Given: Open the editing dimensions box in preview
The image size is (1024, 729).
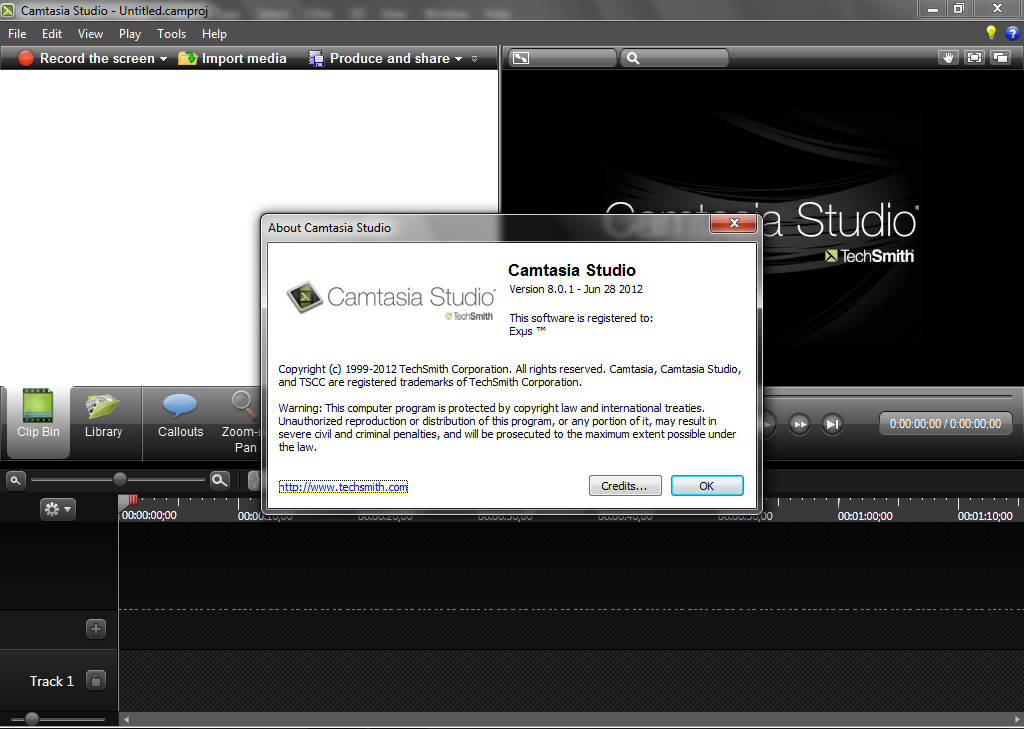Looking at the screenshot, I should pos(563,58).
